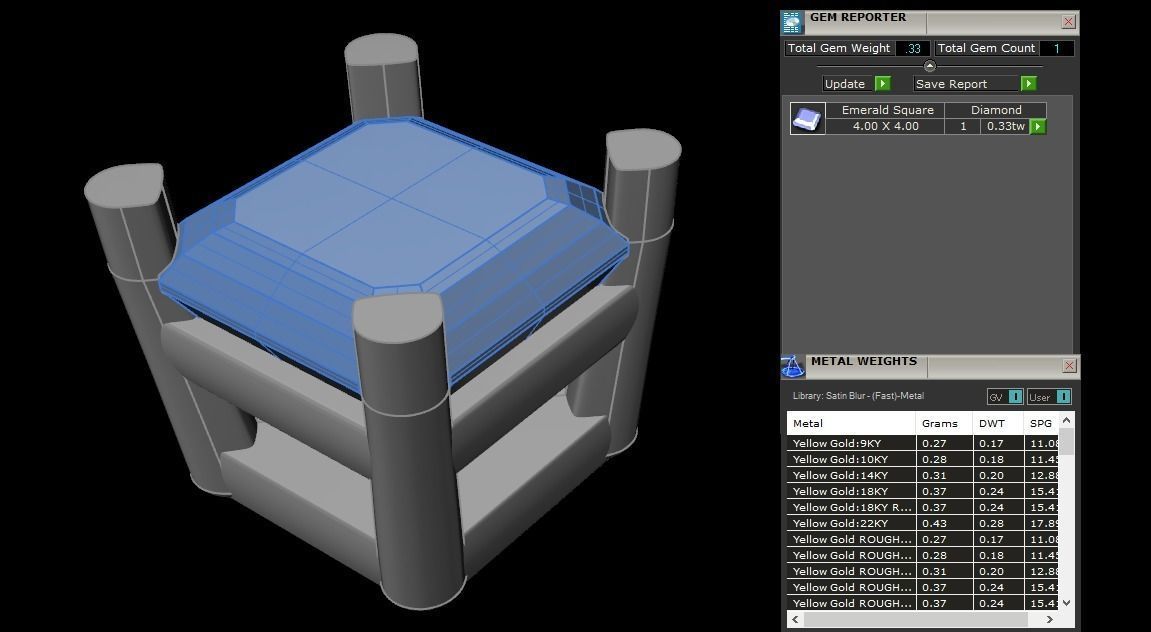
Task: Click the Total Gem Count value field
Action: coord(1057,48)
